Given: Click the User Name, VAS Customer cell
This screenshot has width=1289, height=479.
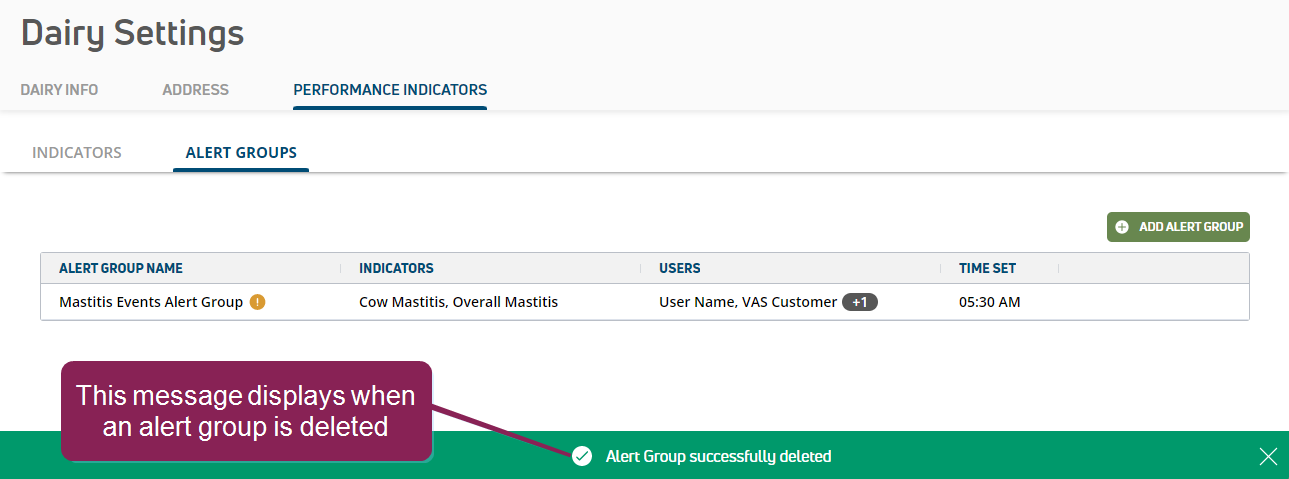Looking at the screenshot, I should pyautogui.click(x=748, y=302).
